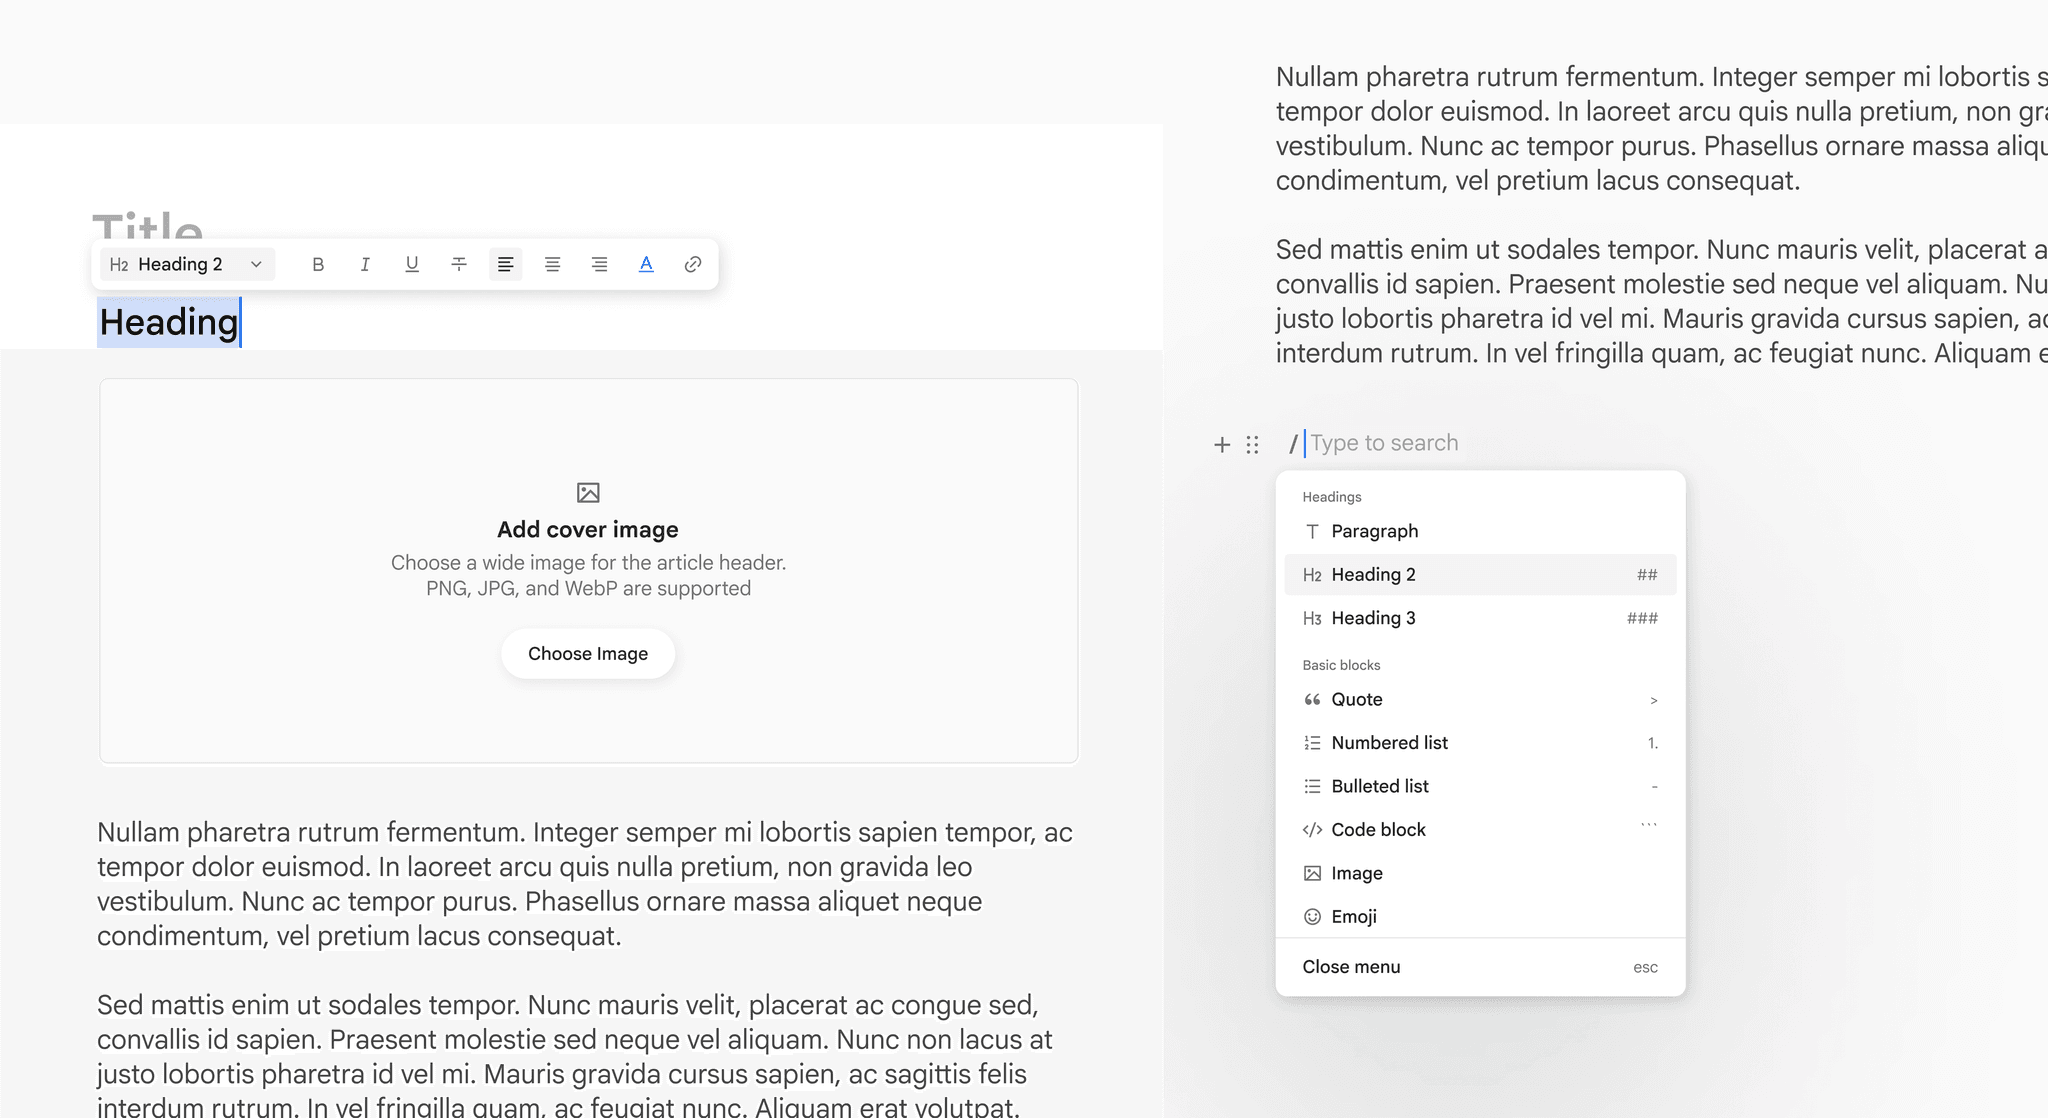2048x1118 pixels.
Task: Click the ## shortcut hint beside Heading 2
Action: tap(1647, 575)
